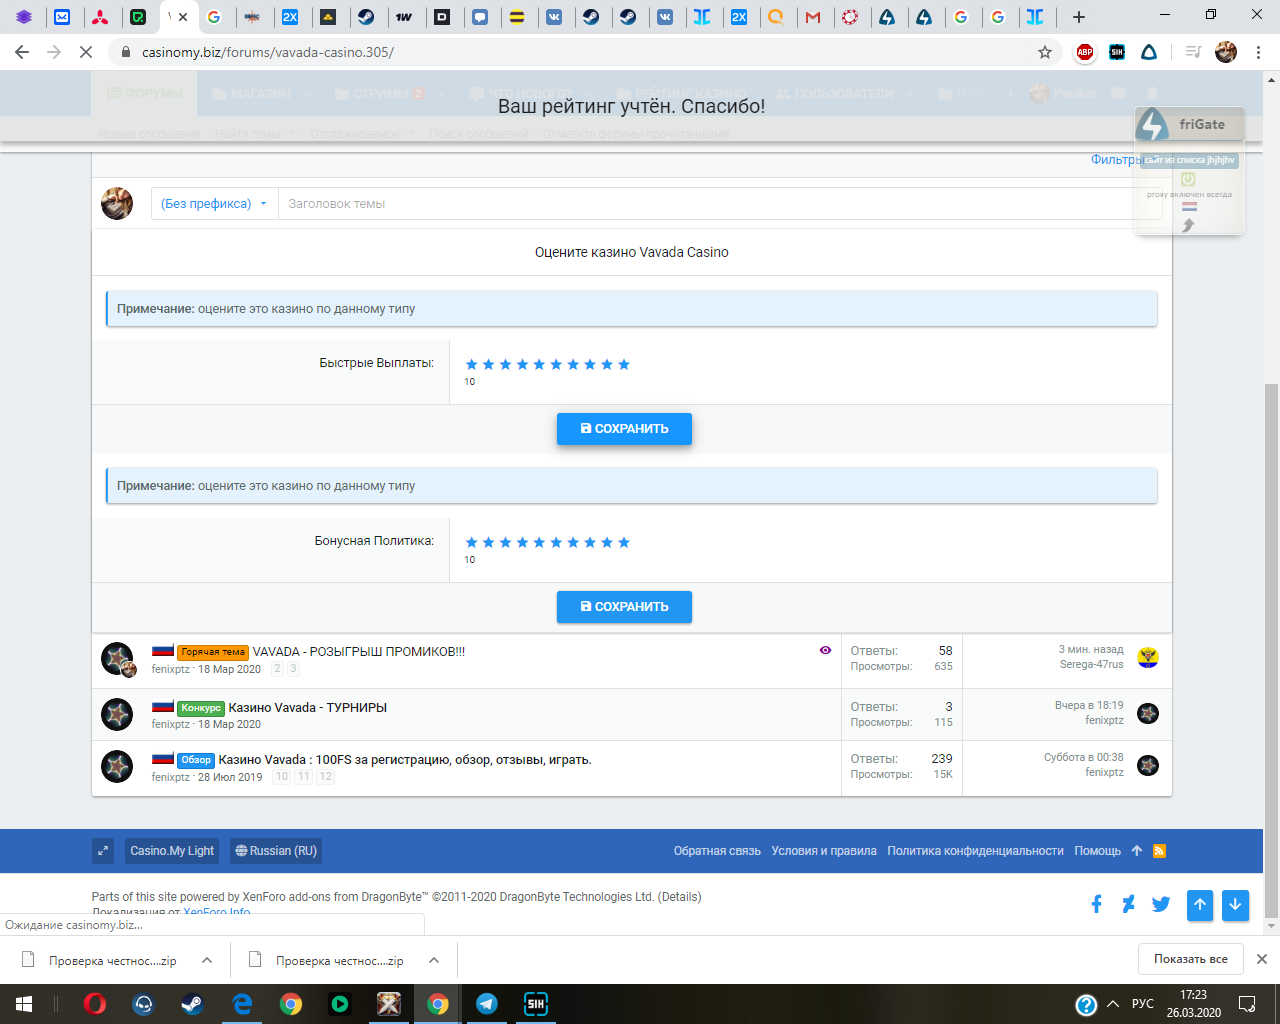The height and width of the screenshot is (1024, 1280).
Task: Open the (Без префикса) prefix dropdown
Action: coord(214,203)
